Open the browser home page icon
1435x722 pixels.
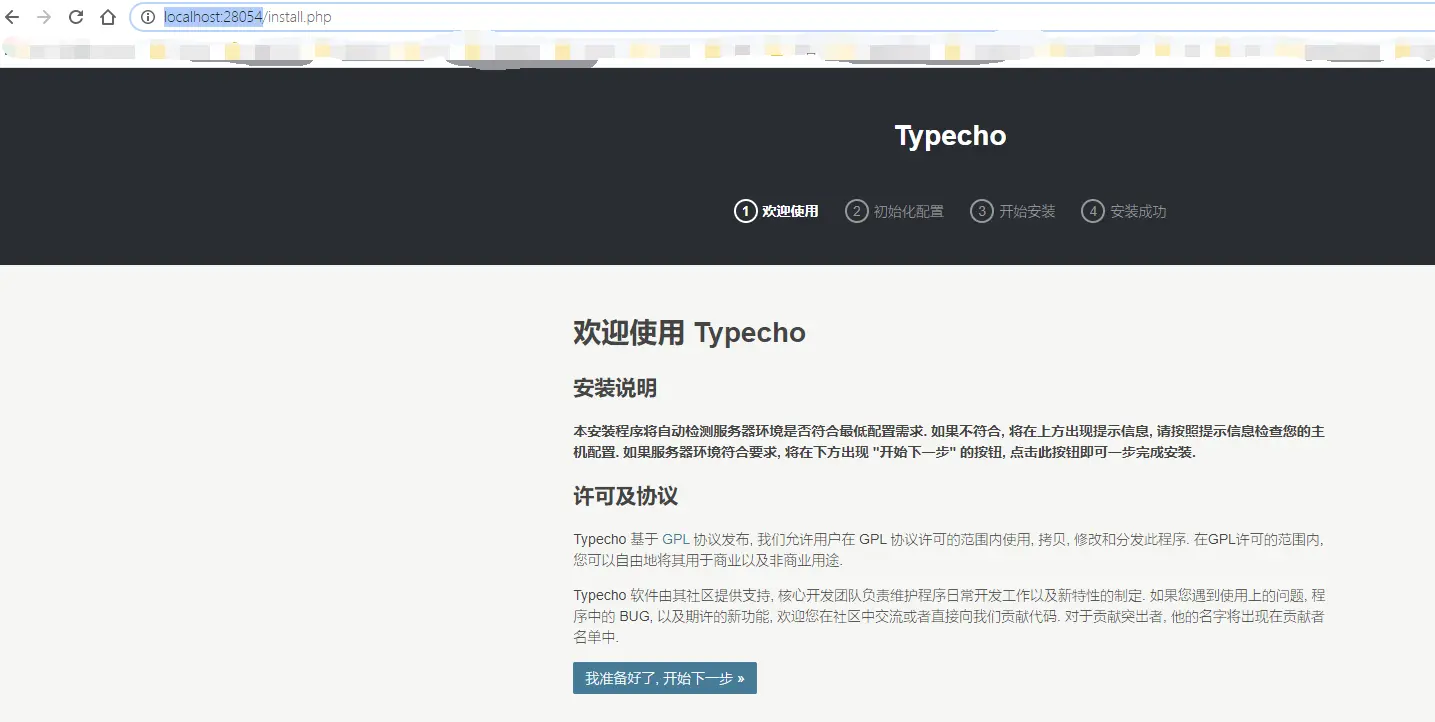pos(108,17)
